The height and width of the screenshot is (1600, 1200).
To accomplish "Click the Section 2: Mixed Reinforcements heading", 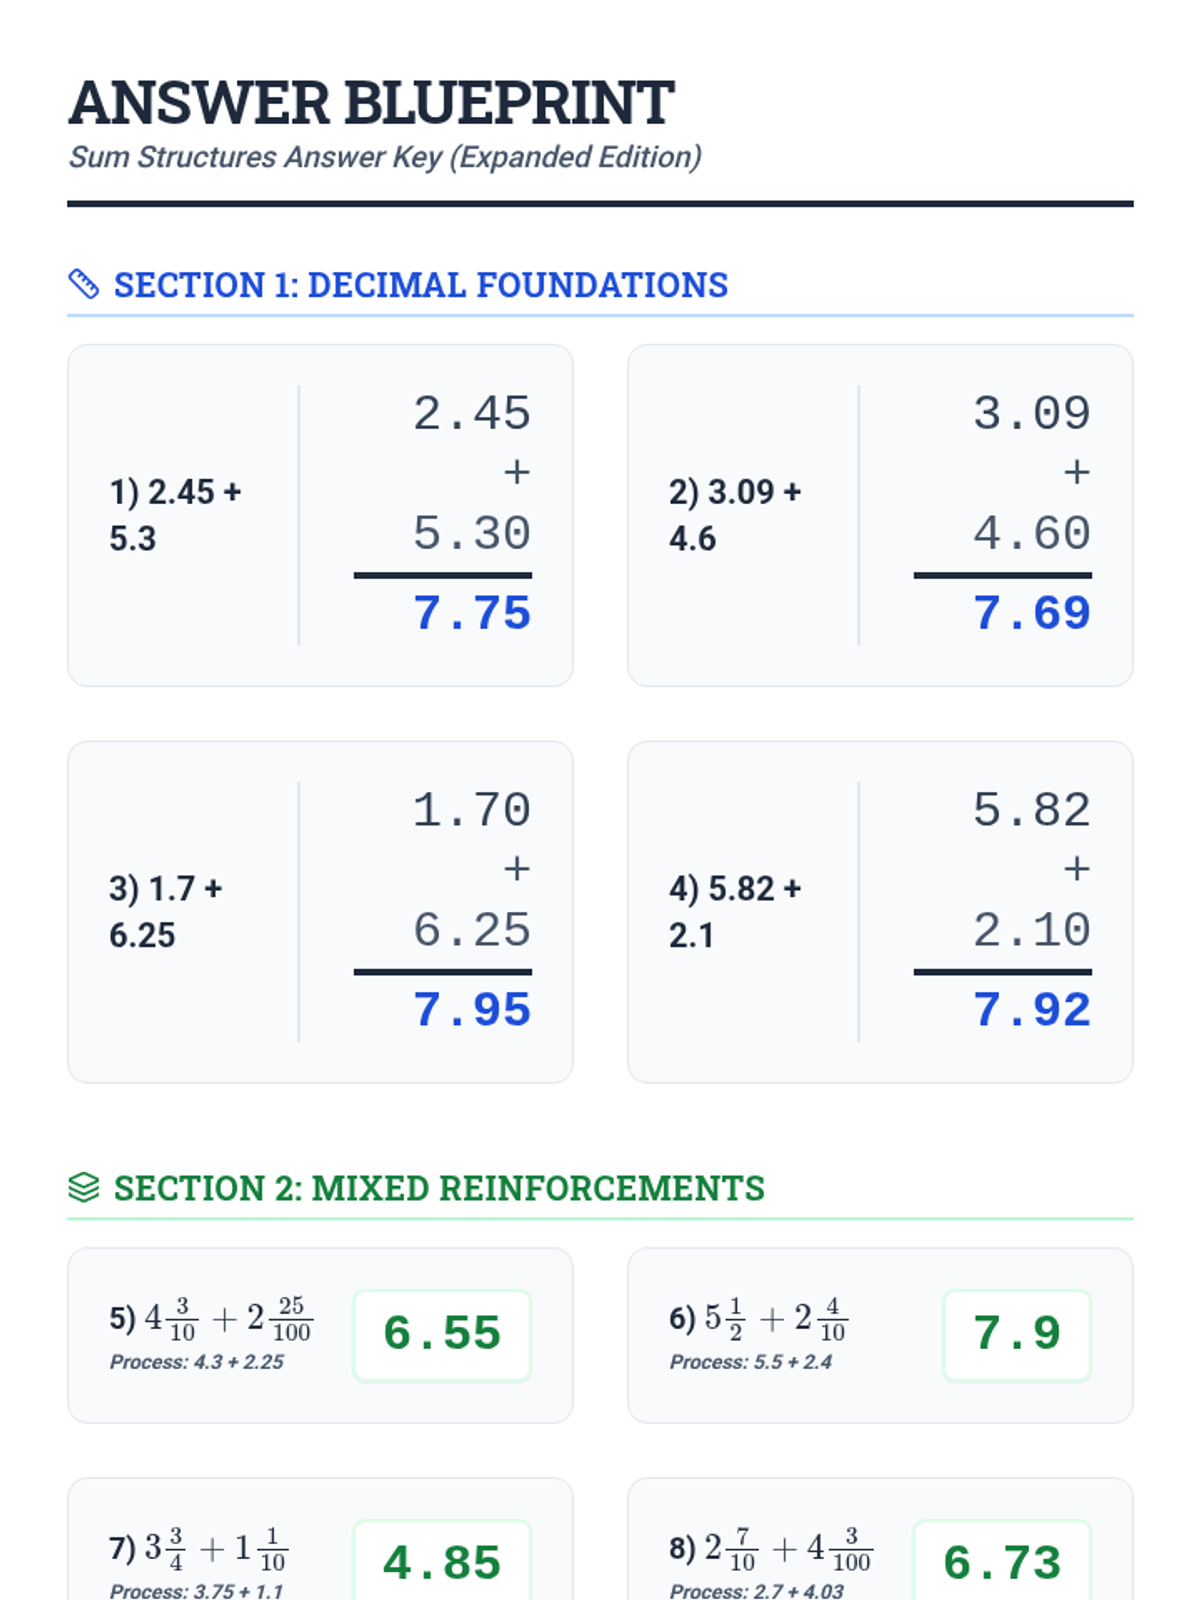I will 438,1188.
